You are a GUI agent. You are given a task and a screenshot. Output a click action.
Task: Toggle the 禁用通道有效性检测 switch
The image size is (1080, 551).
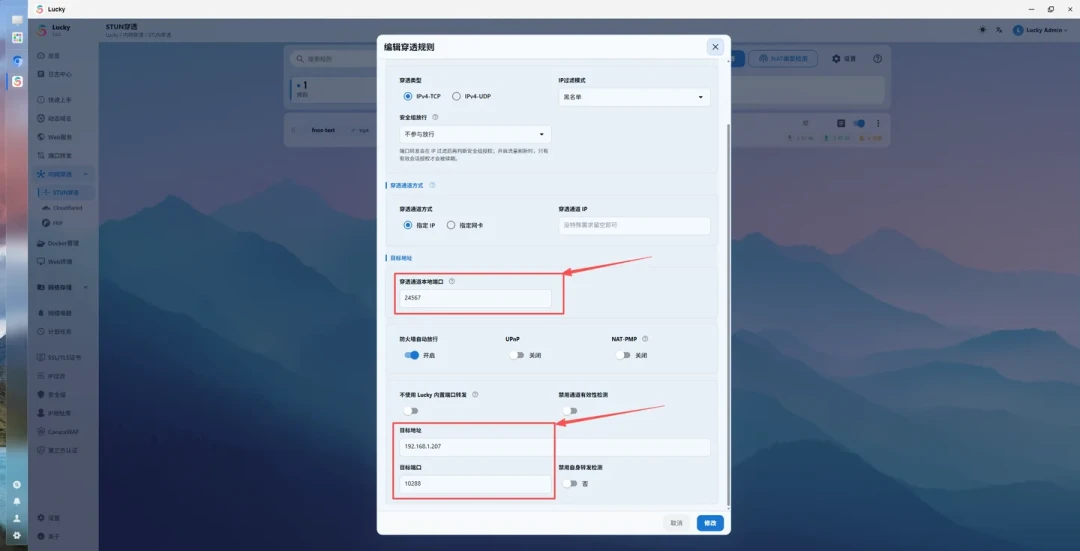(x=570, y=410)
